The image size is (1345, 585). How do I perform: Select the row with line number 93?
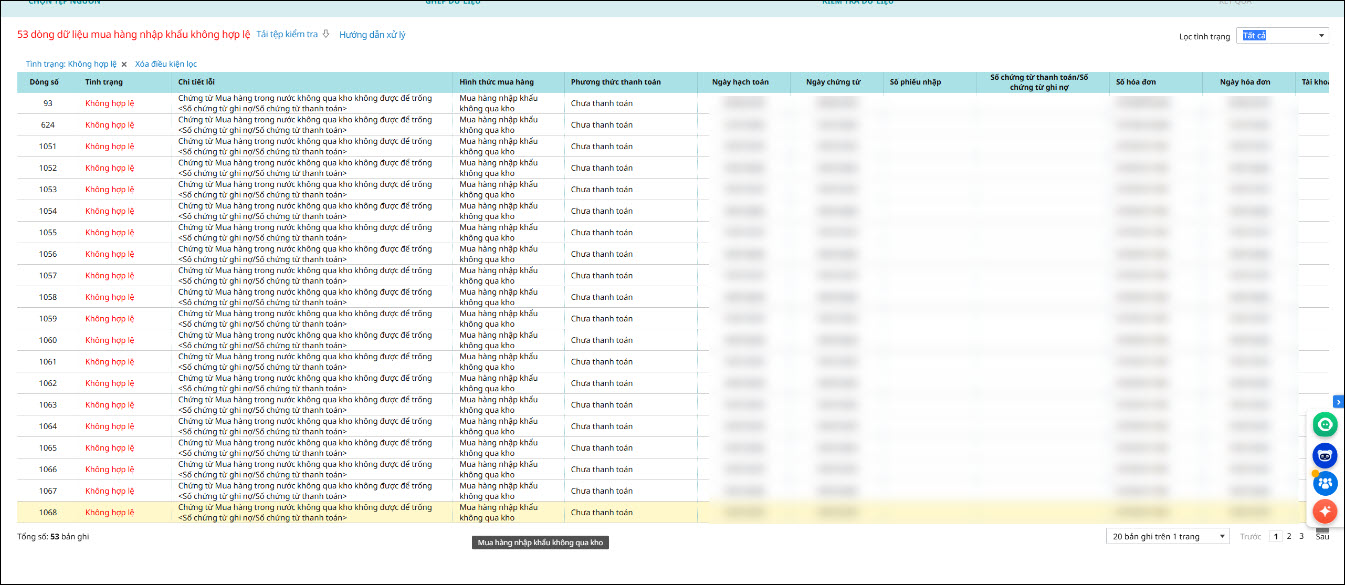tap(48, 103)
